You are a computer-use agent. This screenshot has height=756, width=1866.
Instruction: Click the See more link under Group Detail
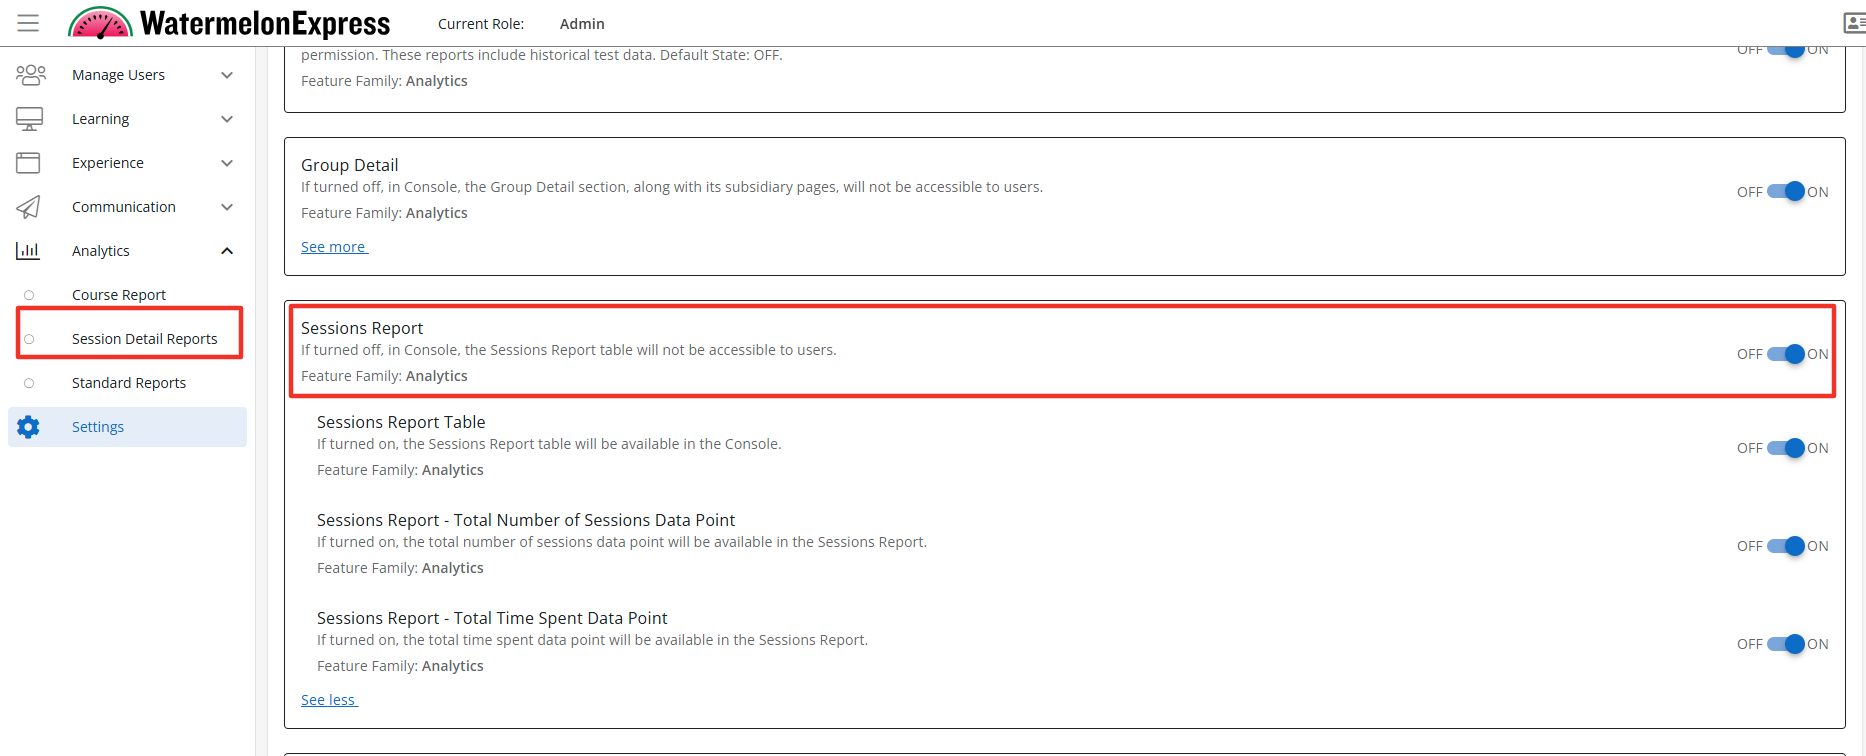[334, 247]
